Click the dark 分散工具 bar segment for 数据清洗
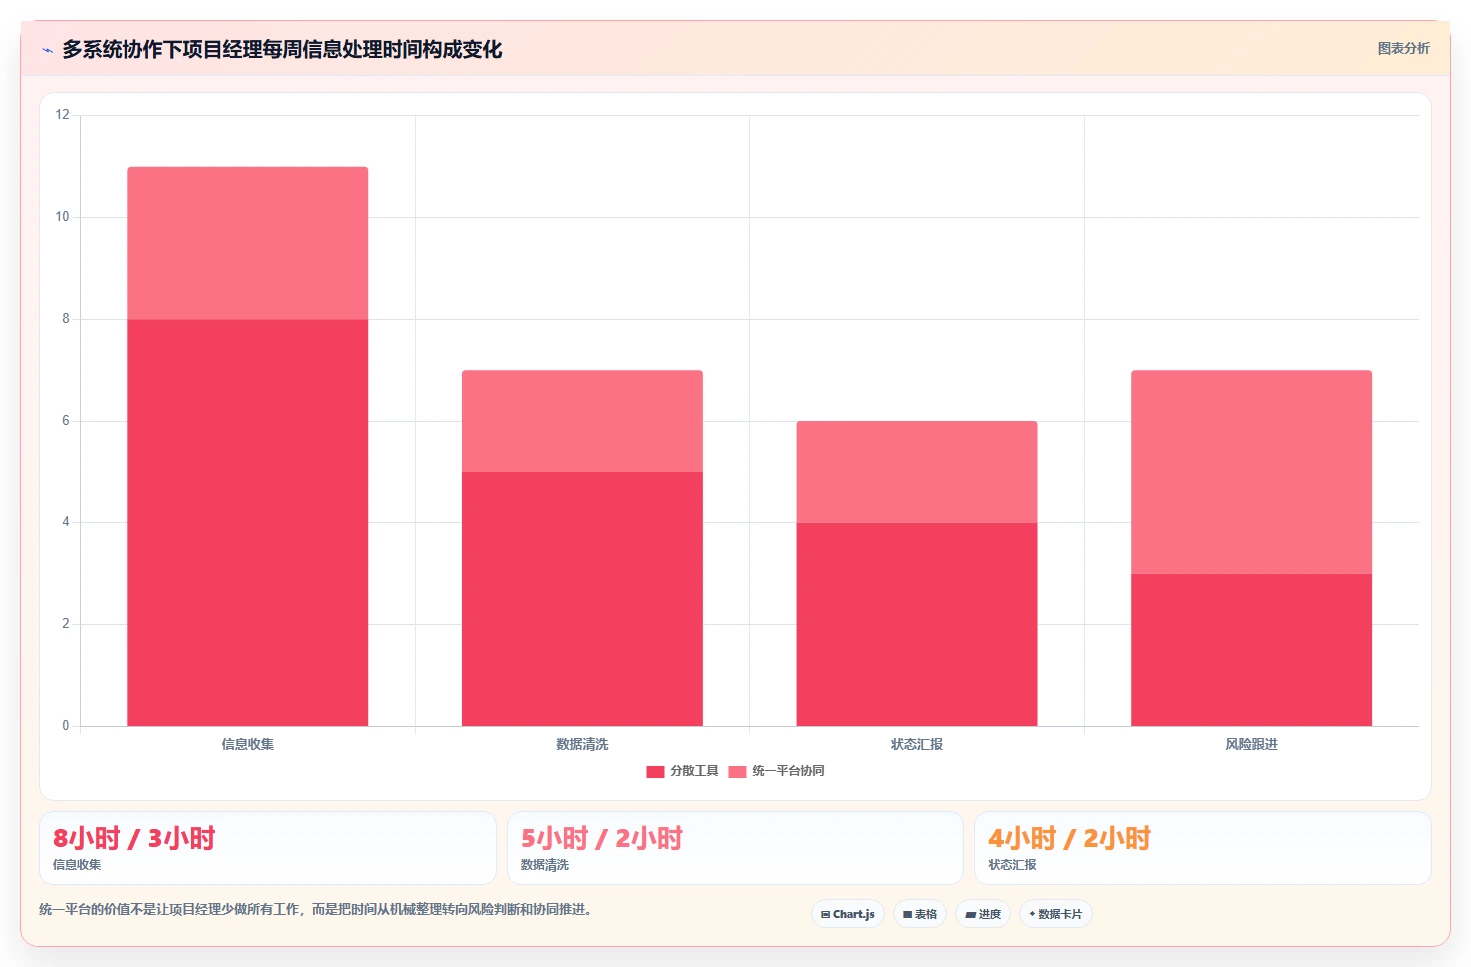 tap(582, 599)
